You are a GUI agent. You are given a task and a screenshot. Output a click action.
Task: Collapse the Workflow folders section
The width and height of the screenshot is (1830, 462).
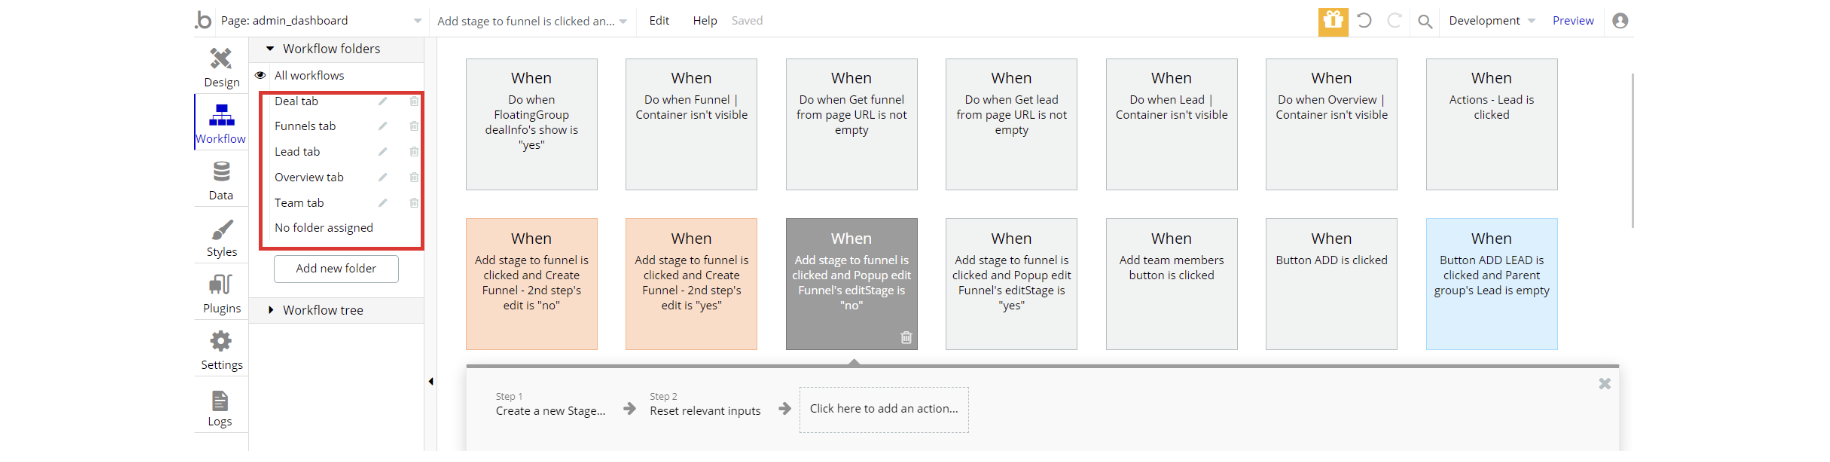click(269, 48)
